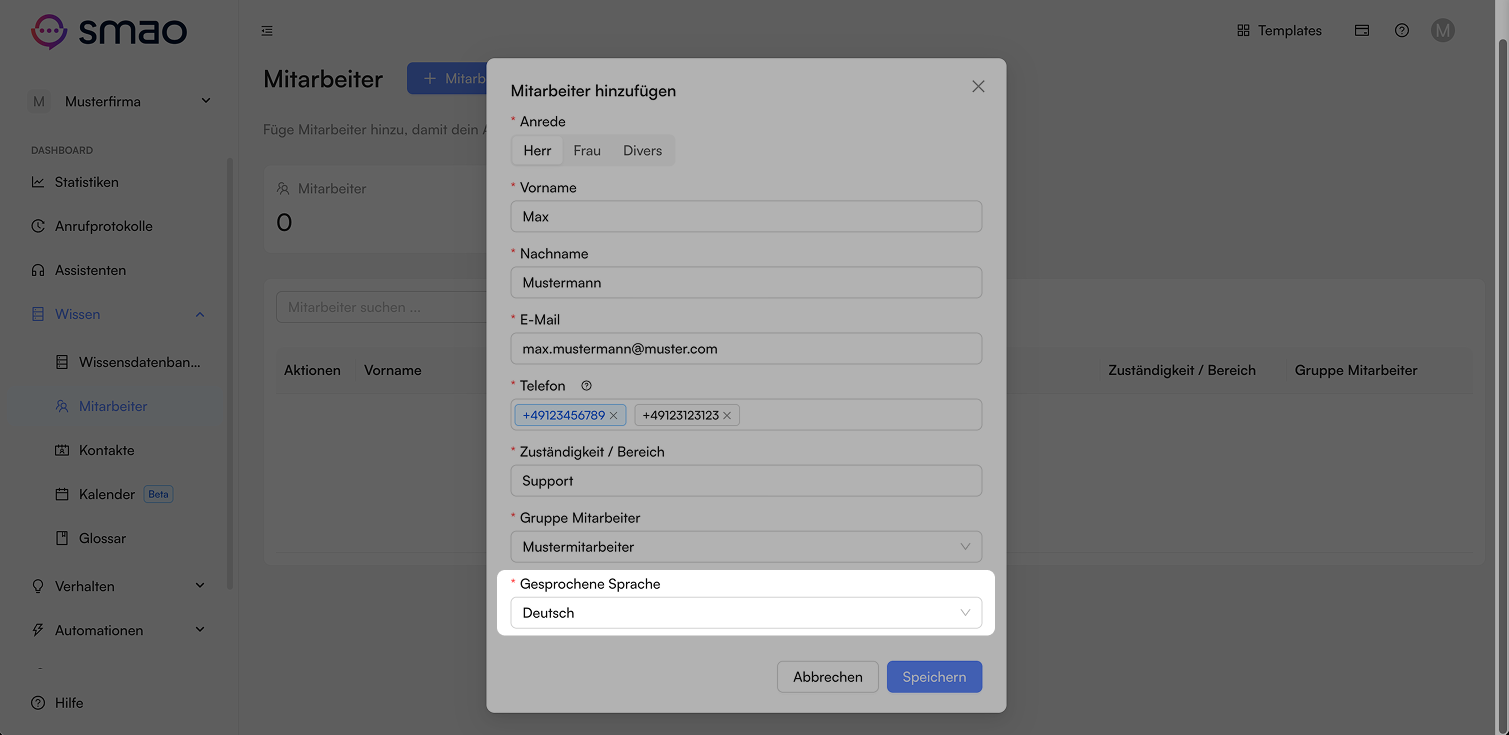The image size is (1509, 735).
Task: Click the Zuständigkeit / Bereich Support field
Action: tap(746, 480)
